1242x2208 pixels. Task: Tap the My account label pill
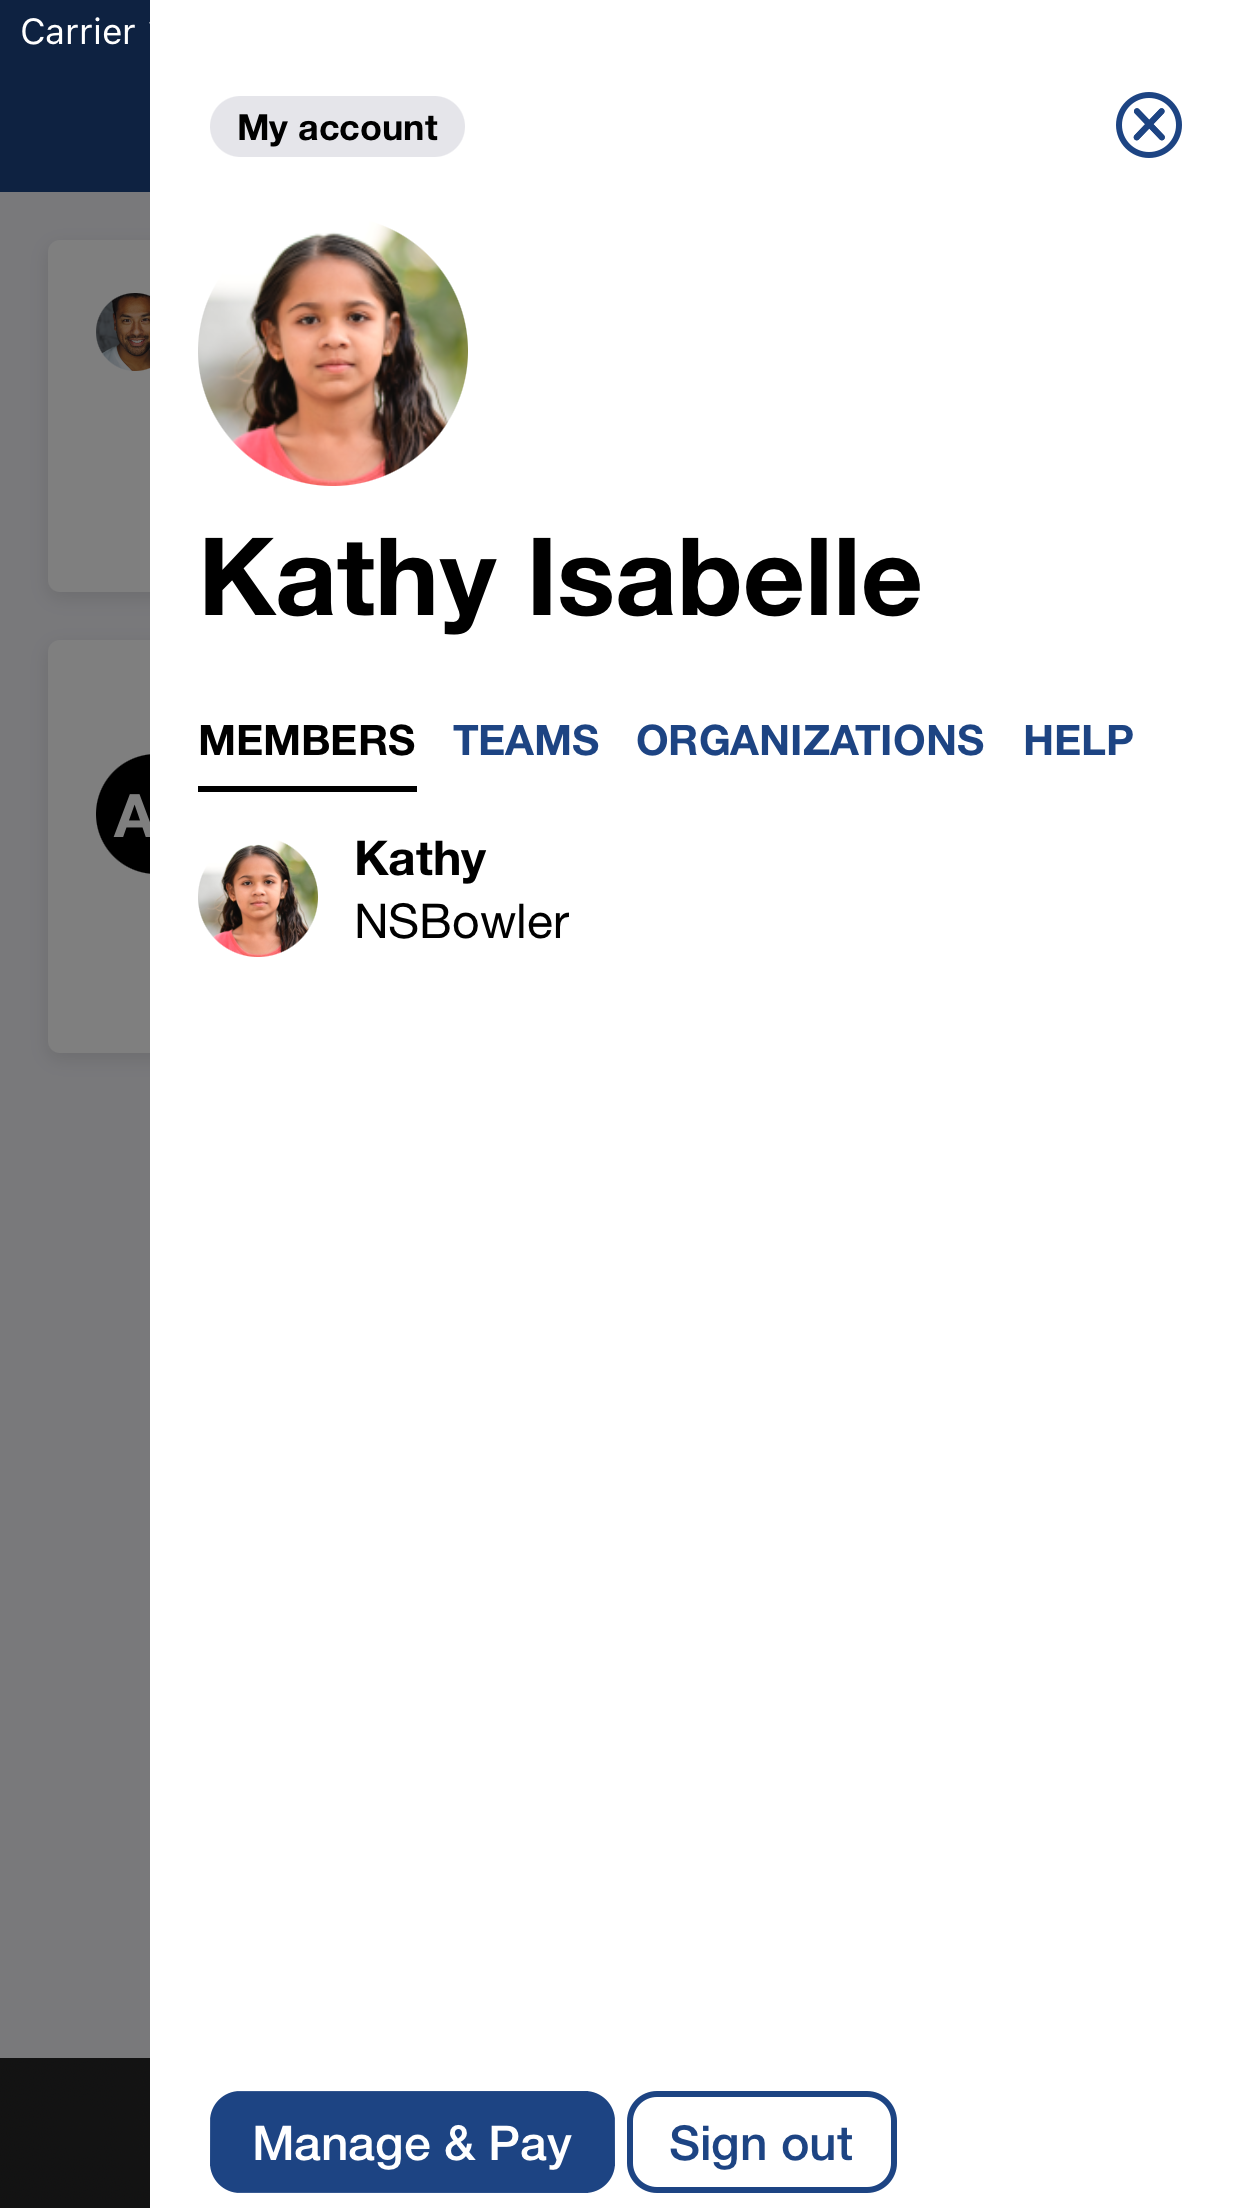(337, 127)
